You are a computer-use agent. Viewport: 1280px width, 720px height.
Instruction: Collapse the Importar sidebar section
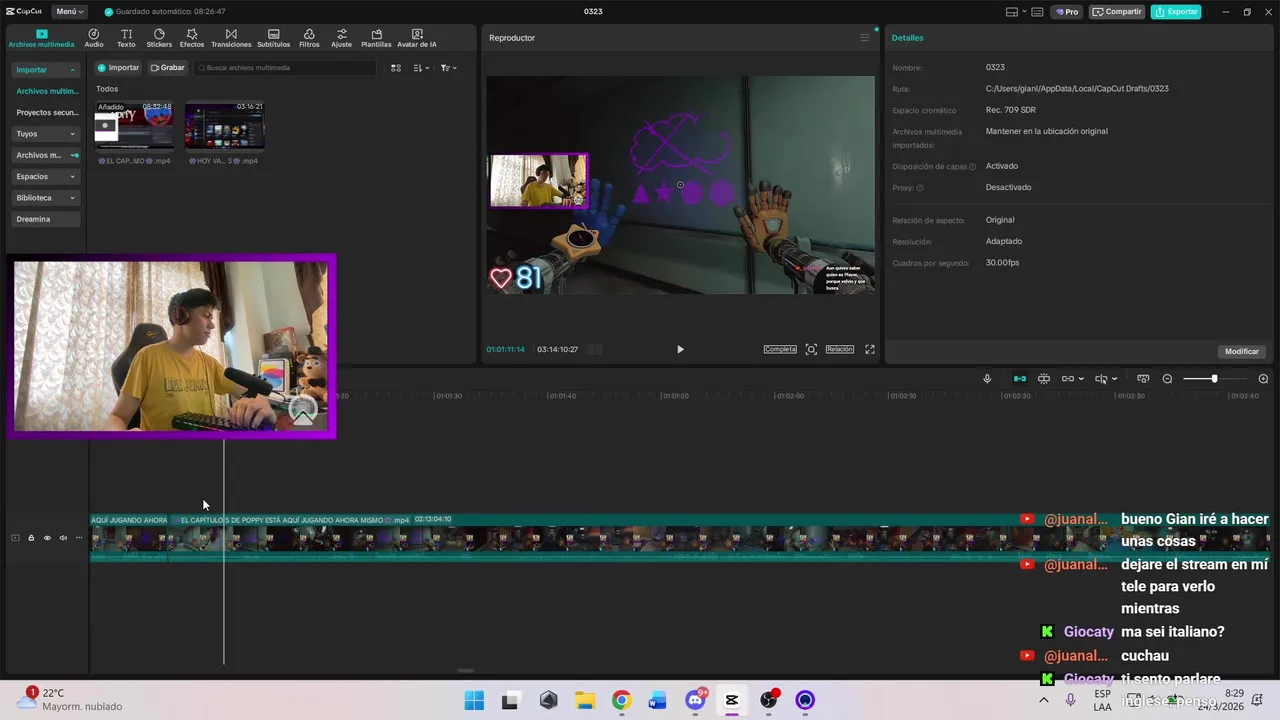point(46,70)
